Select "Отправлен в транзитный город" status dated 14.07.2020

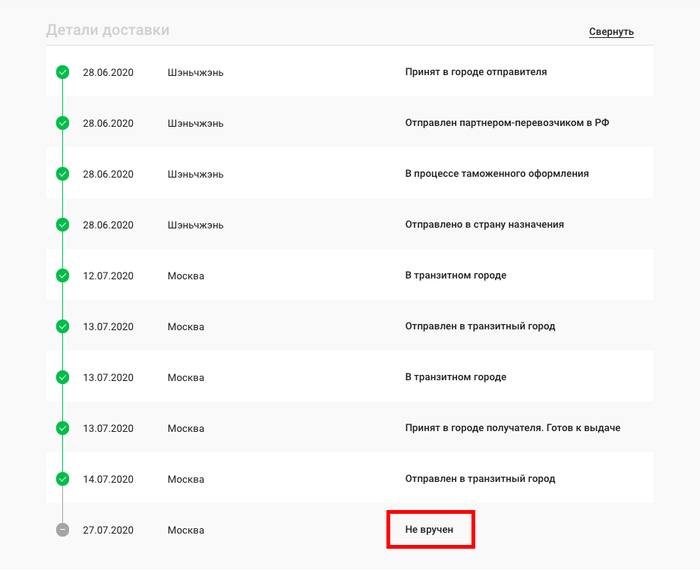pyautogui.click(x=480, y=479)
